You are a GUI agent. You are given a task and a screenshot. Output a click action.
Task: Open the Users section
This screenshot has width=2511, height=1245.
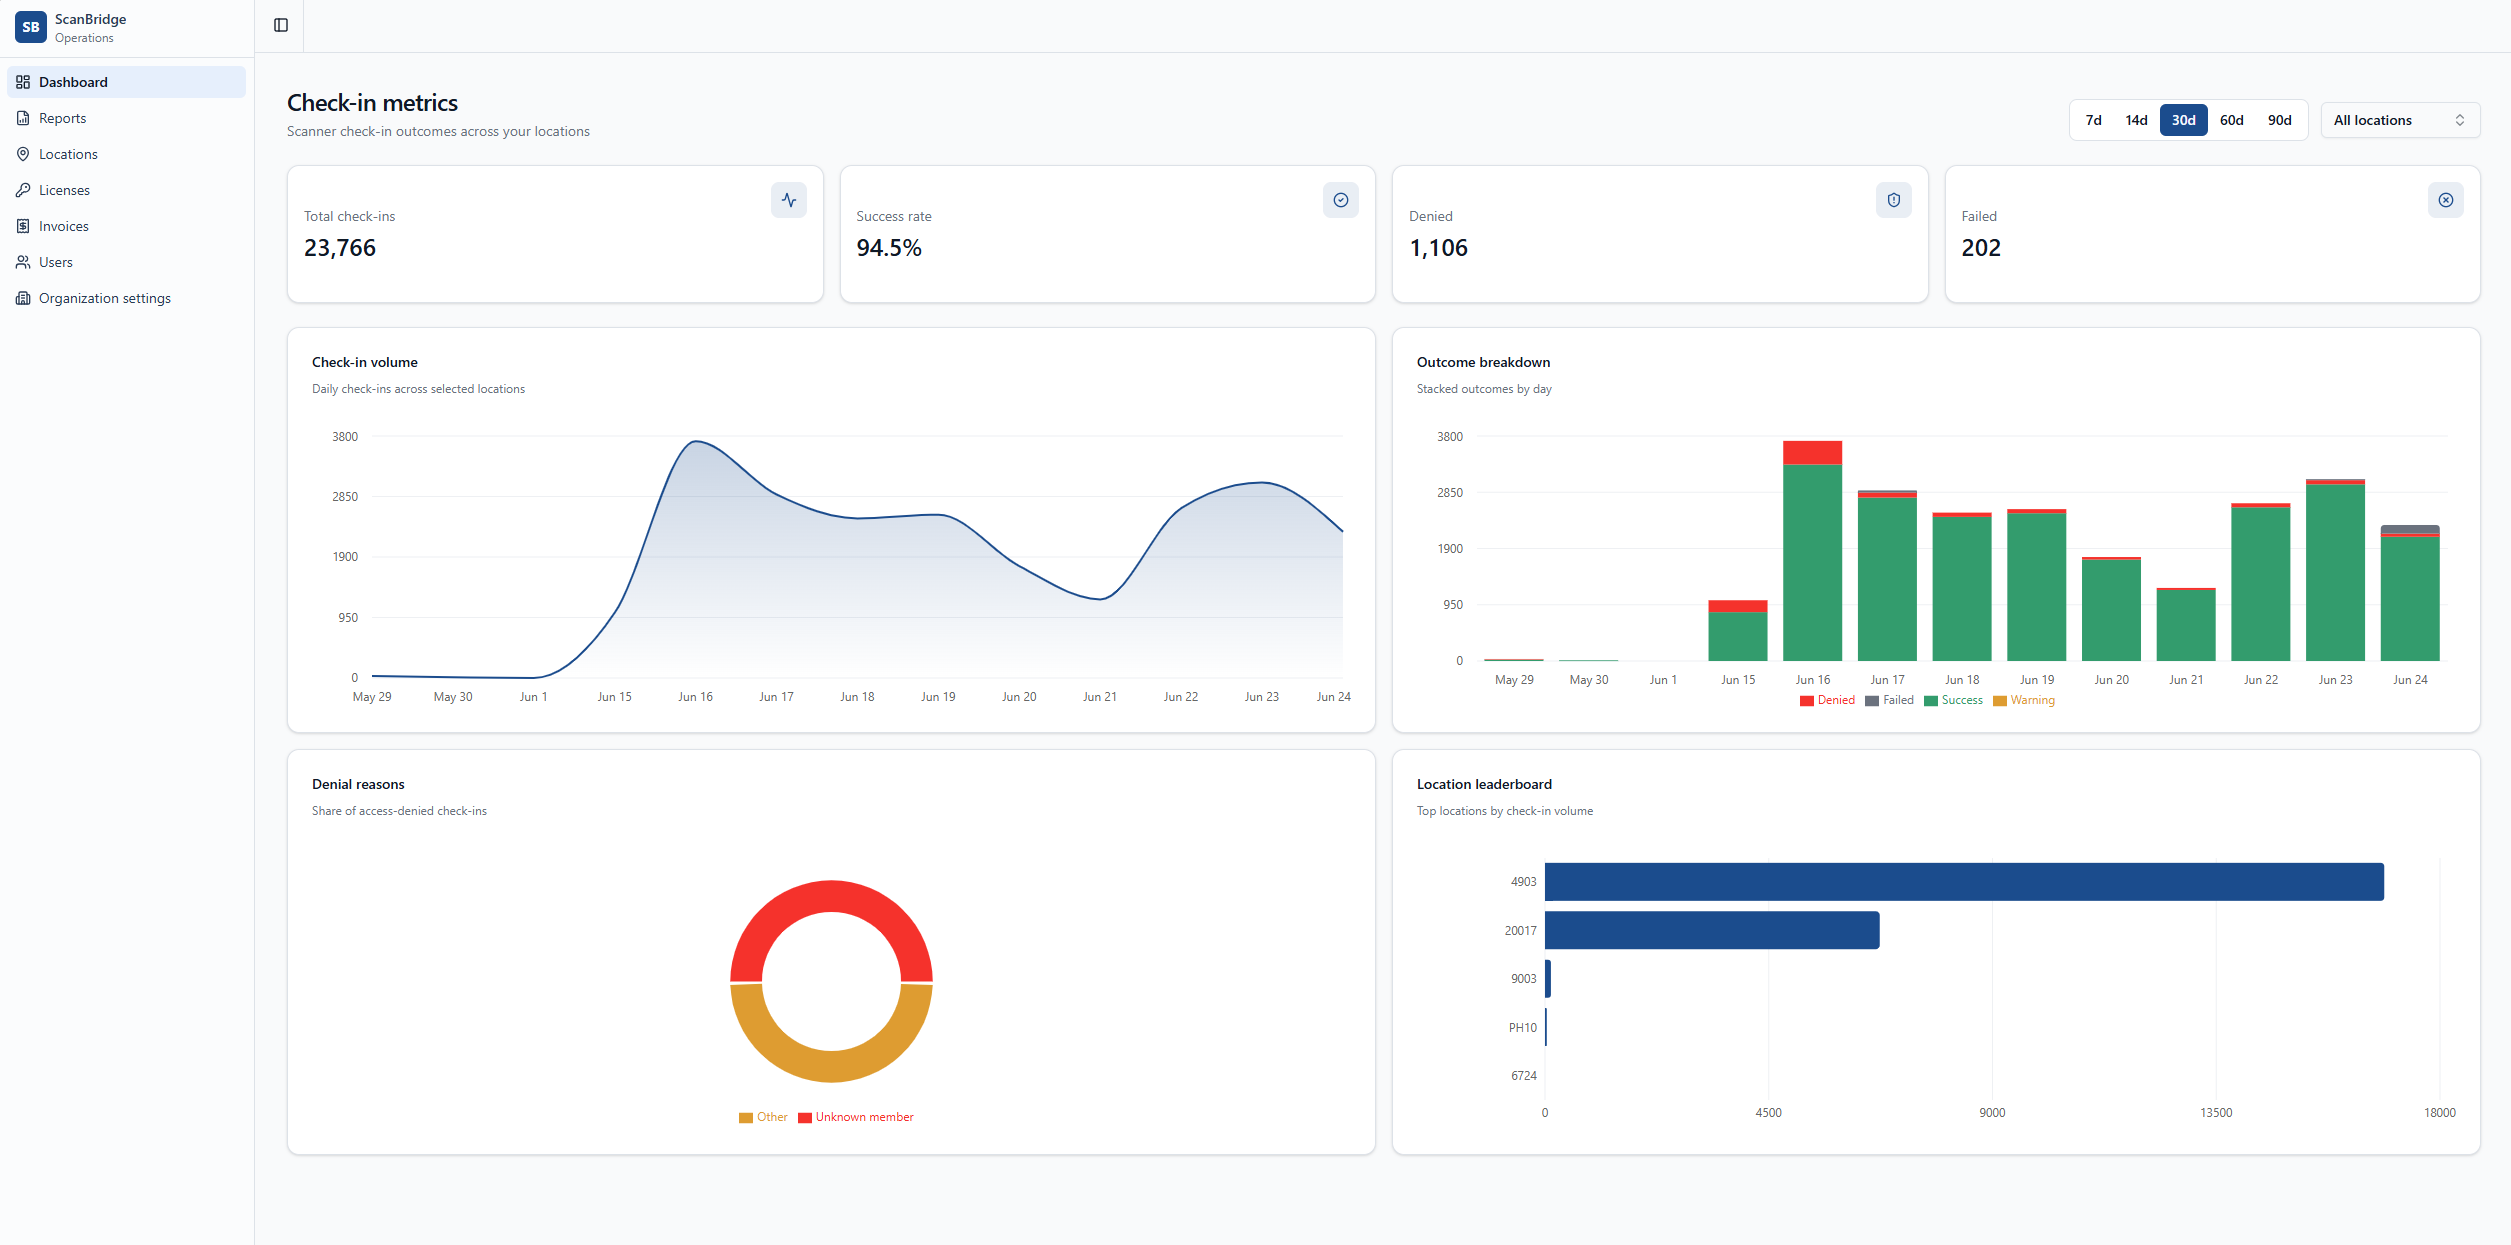pos(126,262)
